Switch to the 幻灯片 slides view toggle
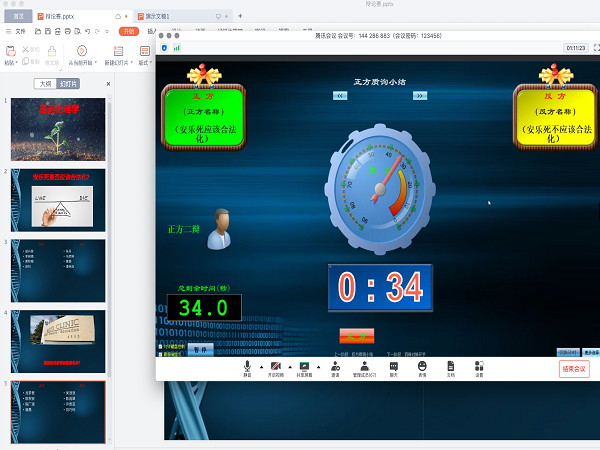 pos(68,84)
